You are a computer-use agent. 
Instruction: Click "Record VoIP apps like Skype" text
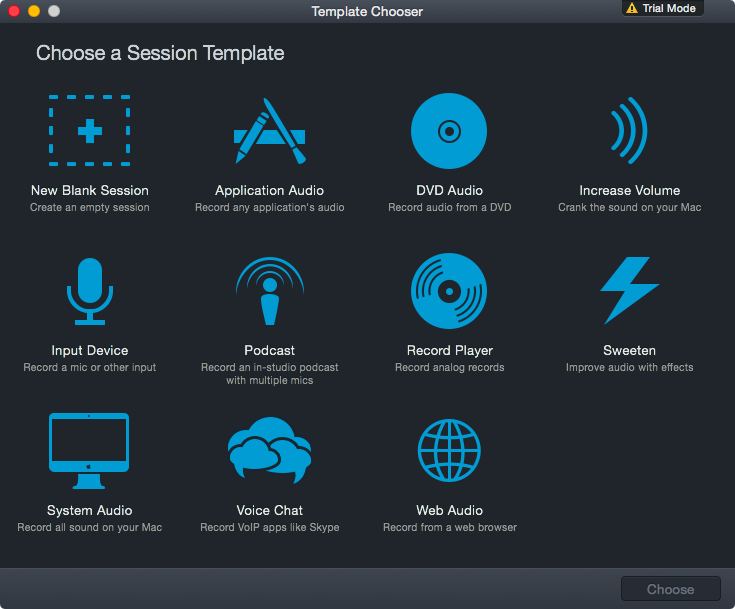point(270,527)
